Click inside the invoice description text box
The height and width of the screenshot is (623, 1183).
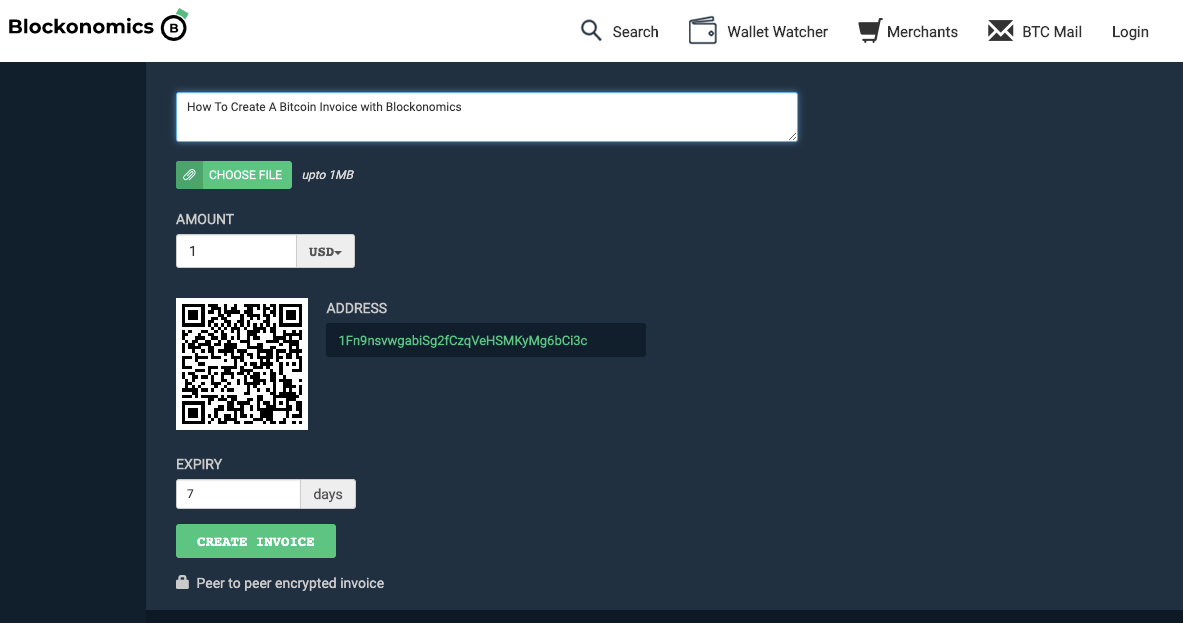(x=486, y=116)
